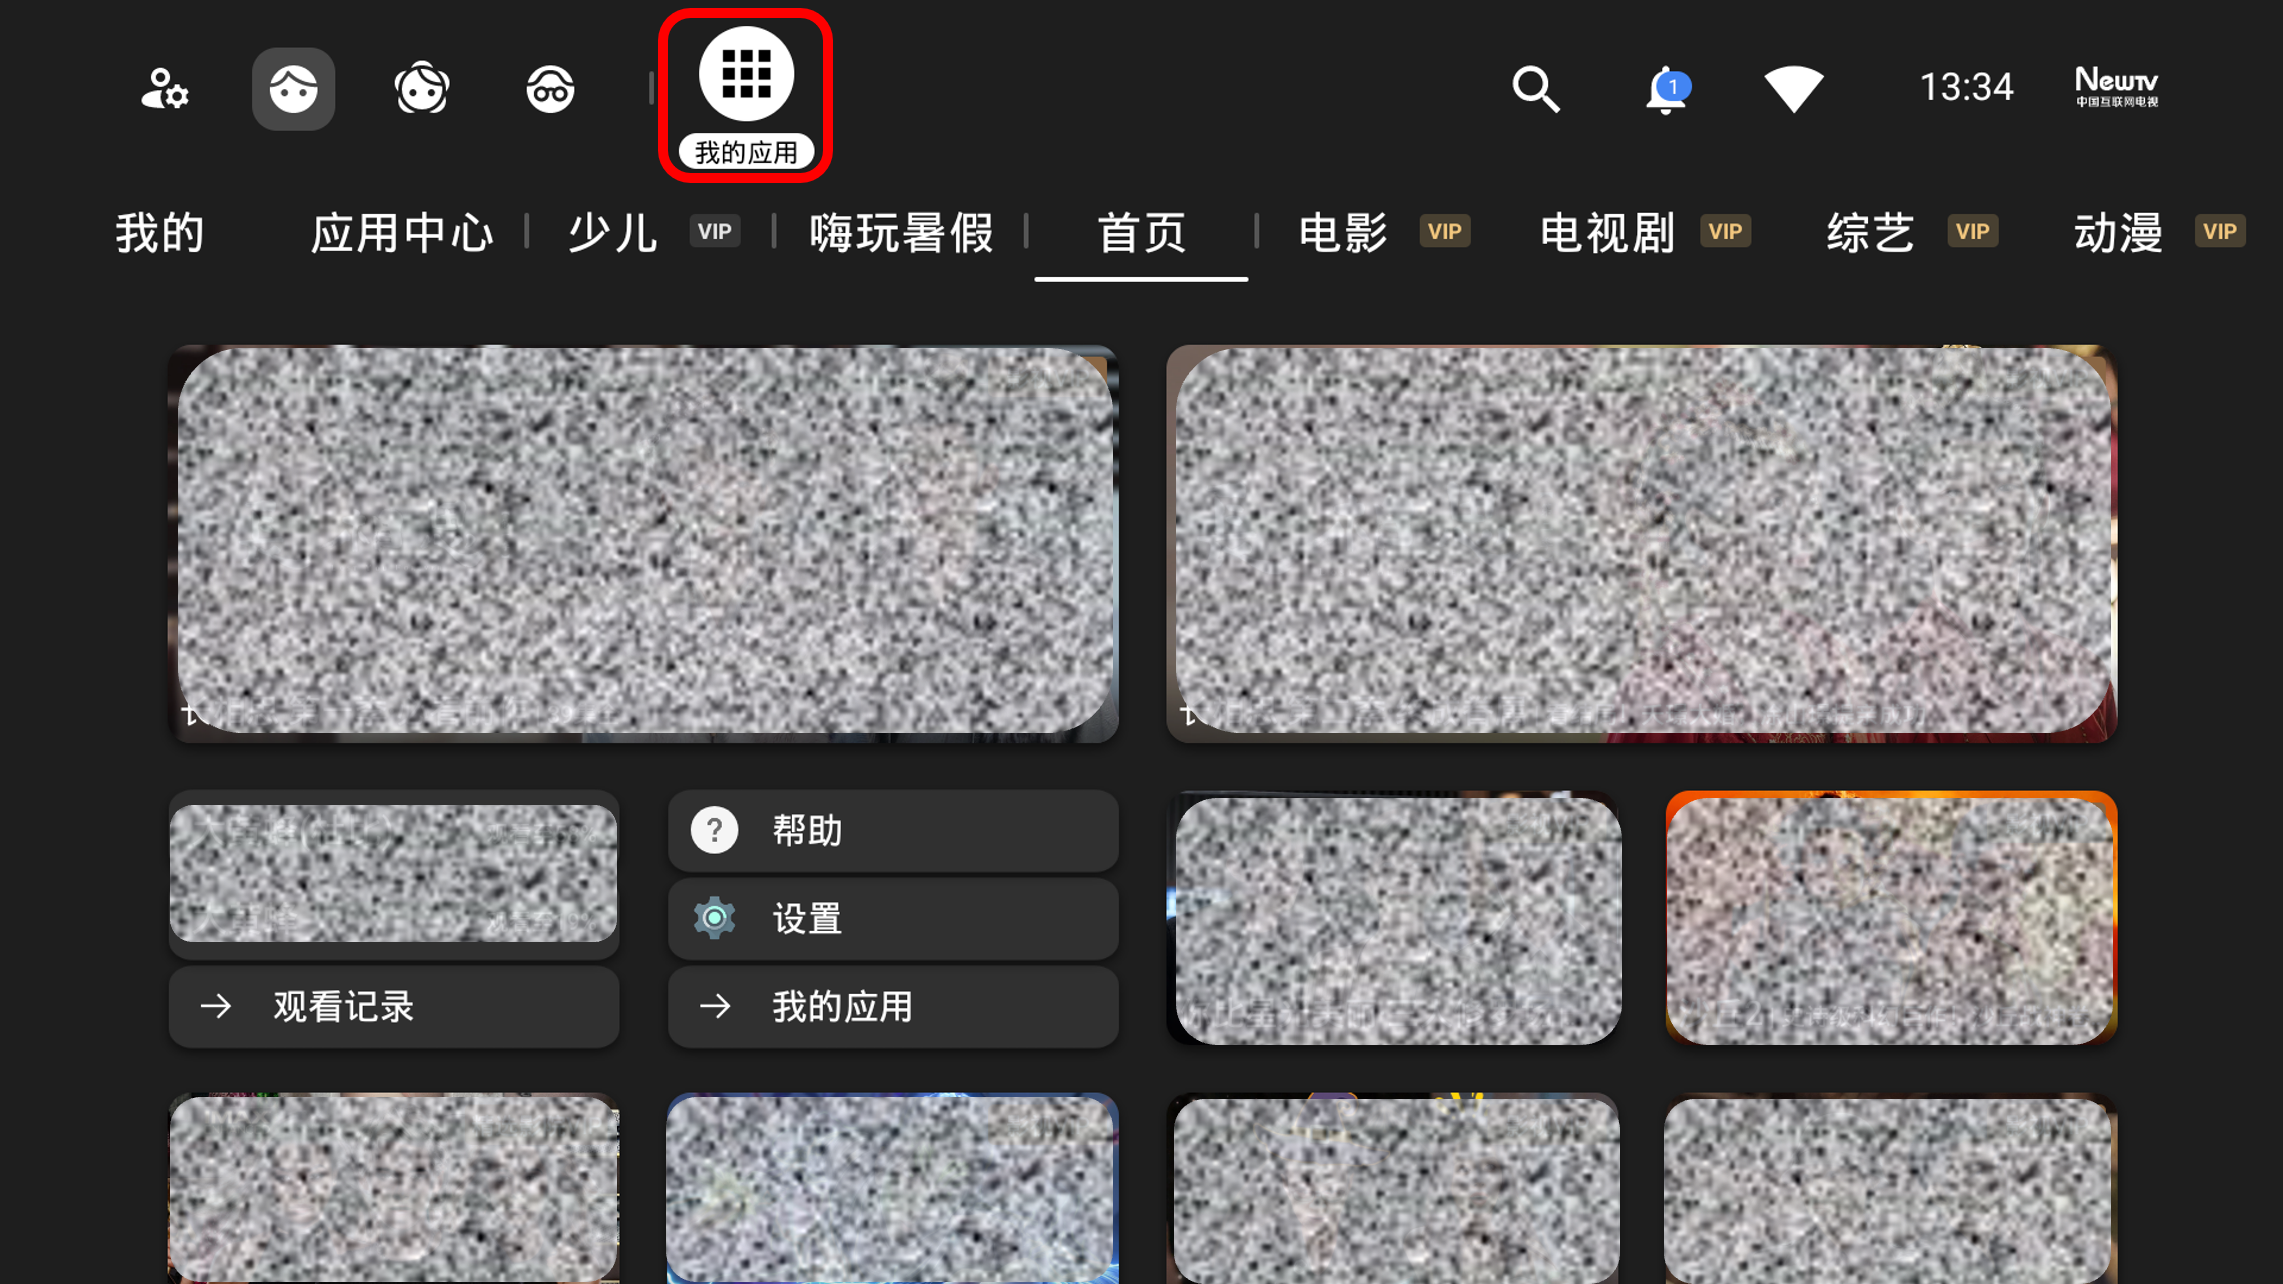
Task: Click the user settings profile icon
Action: coord(164,89)
